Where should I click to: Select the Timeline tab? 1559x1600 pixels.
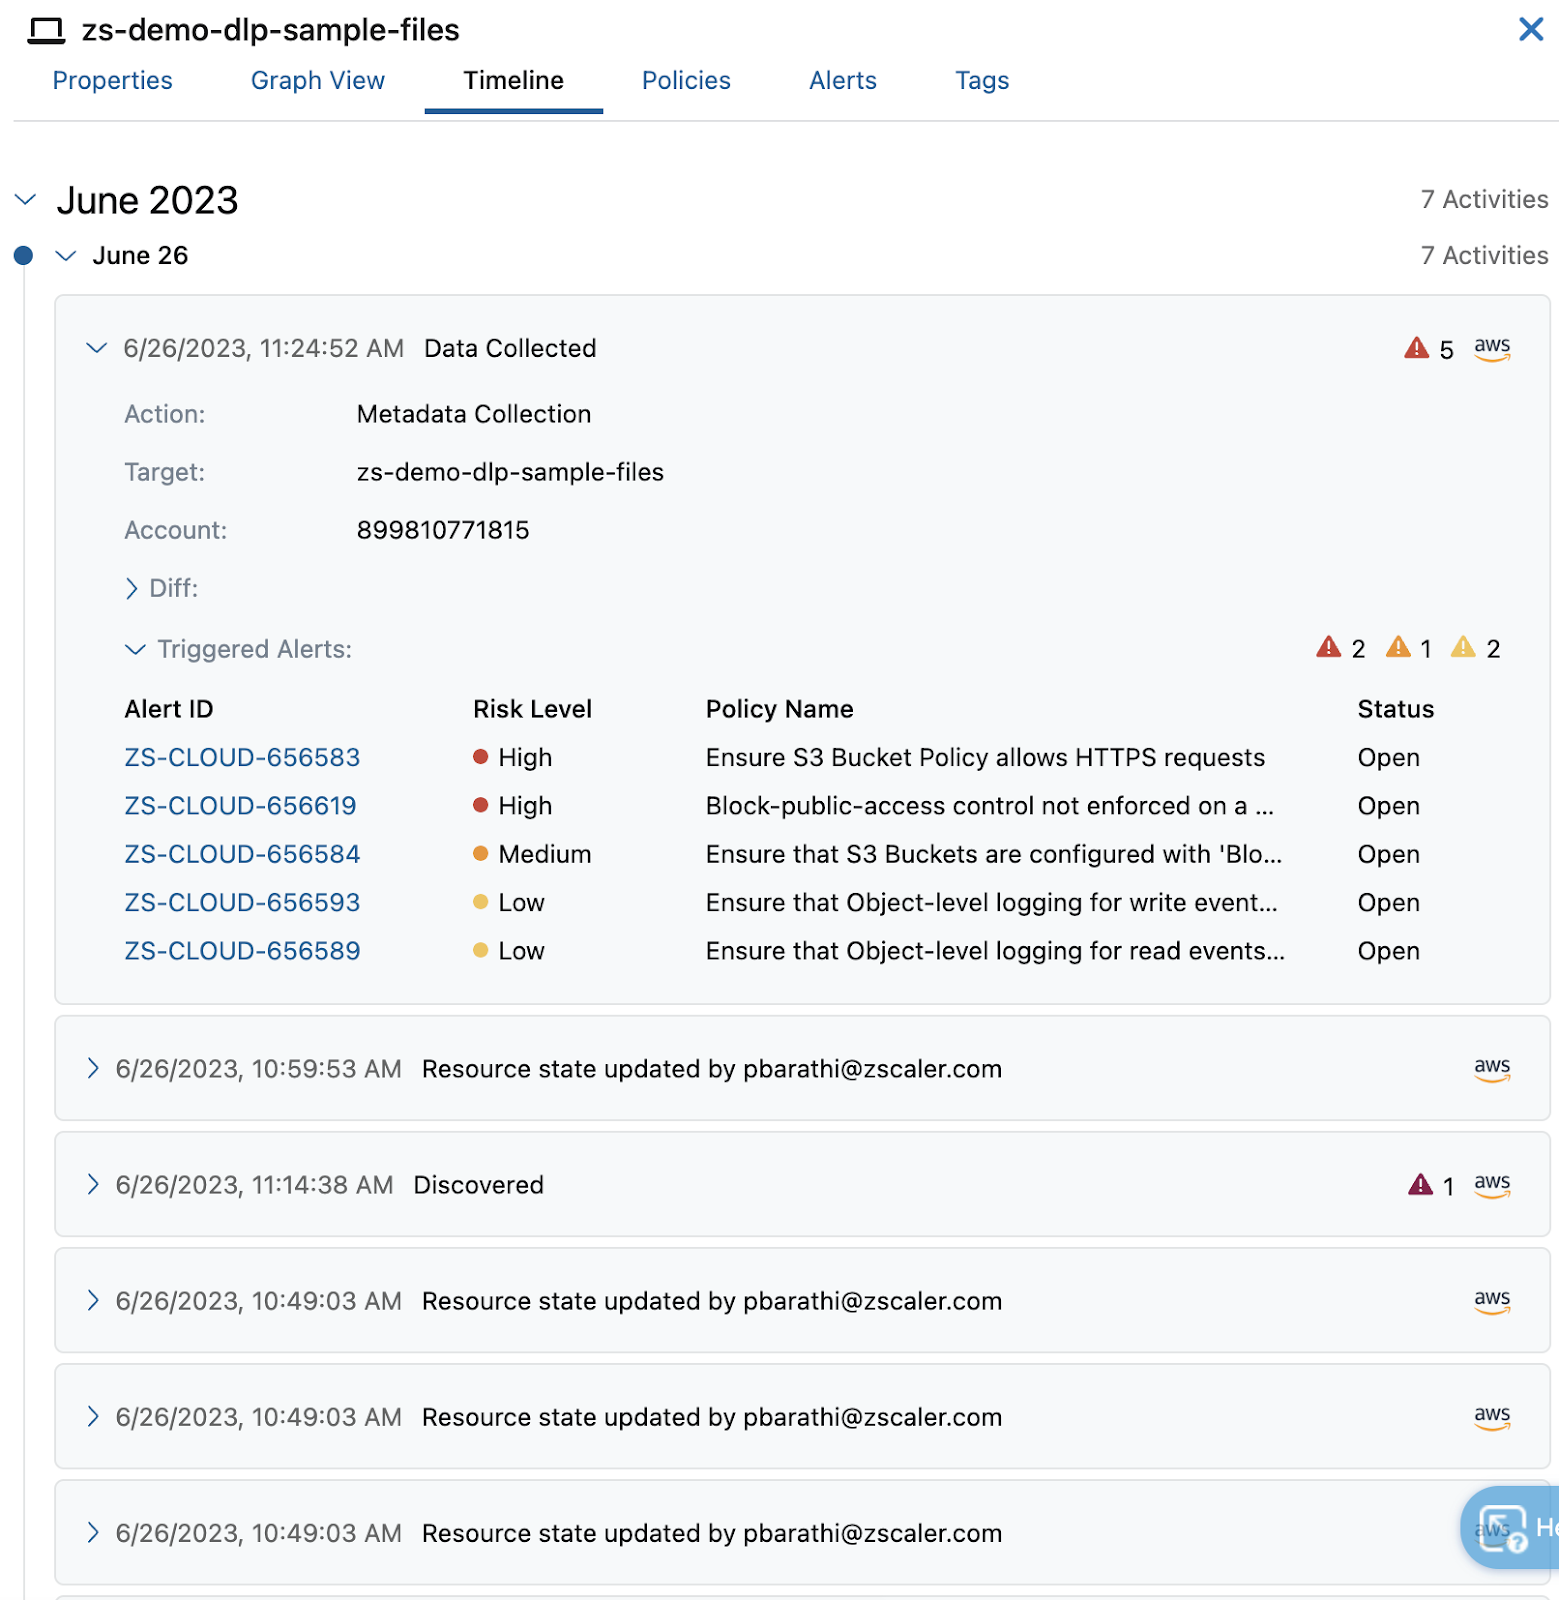point(514,80)
